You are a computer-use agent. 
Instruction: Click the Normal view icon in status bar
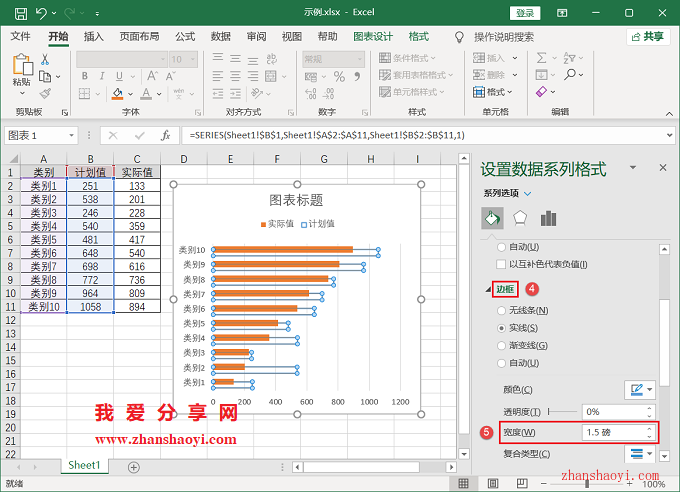[463, 483]
